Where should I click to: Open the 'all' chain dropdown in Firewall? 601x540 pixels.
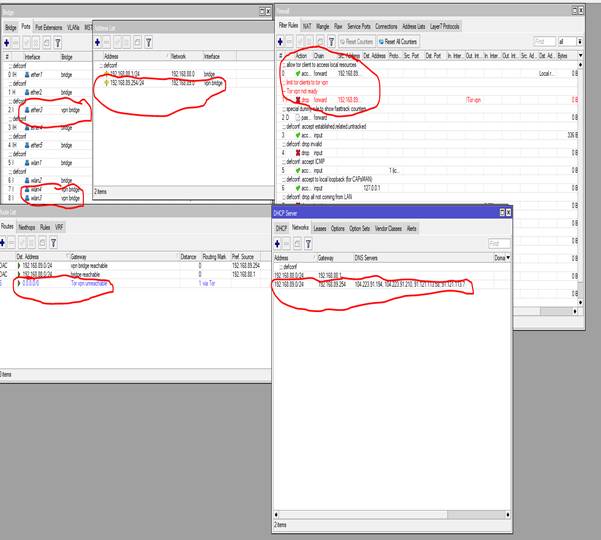(x=580, y=41)
